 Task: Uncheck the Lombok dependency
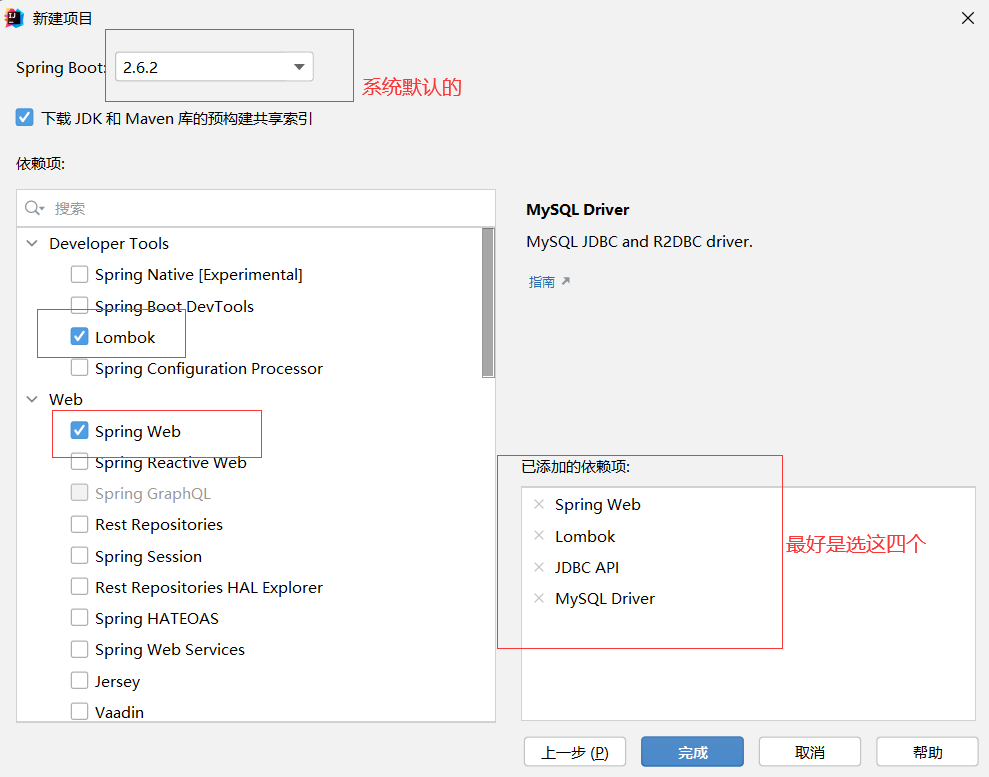tap(79, 337)
